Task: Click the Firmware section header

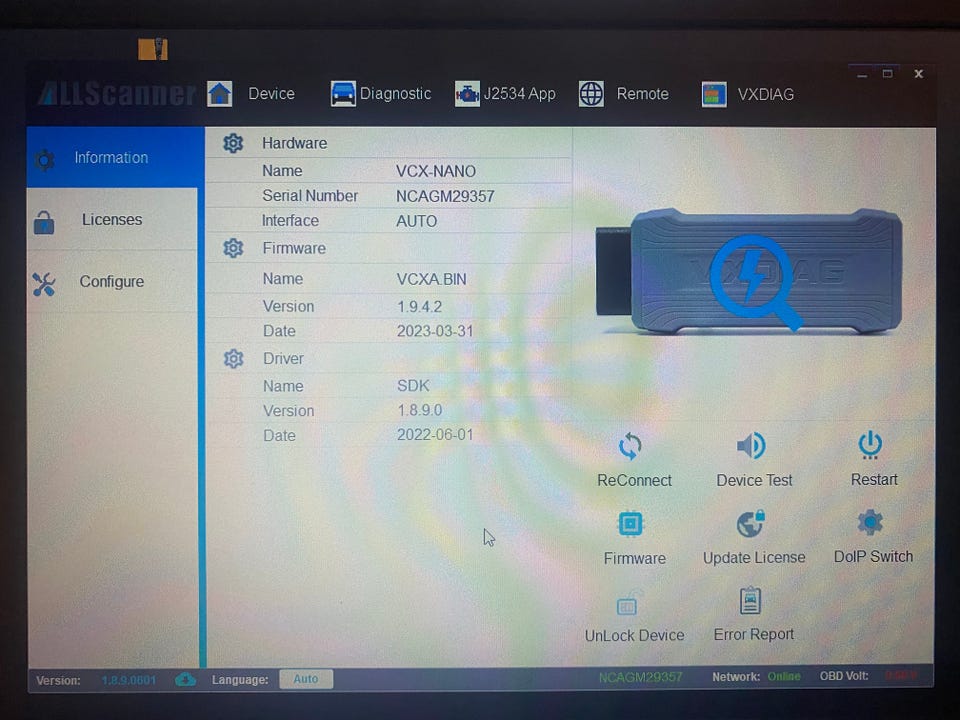Action: tap(294, 248)
